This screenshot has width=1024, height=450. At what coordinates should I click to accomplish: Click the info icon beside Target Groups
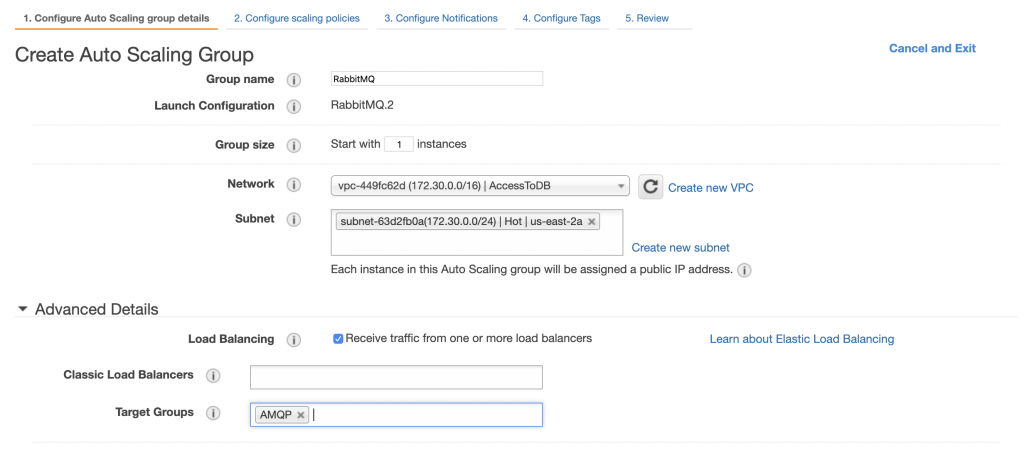pyautogui.click(x=213, y=413)
